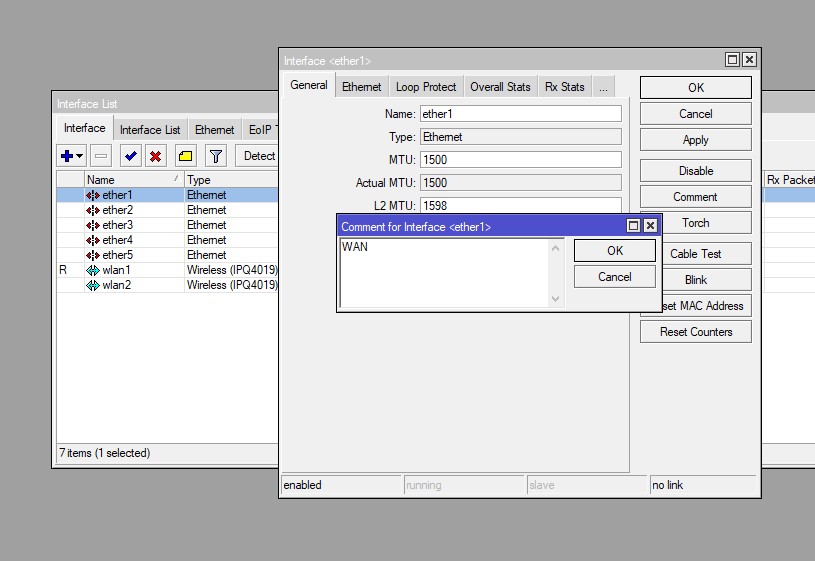Click the MTU field showing 1500
The width and height of the screenshot is (815, 561).
point(520,160)
